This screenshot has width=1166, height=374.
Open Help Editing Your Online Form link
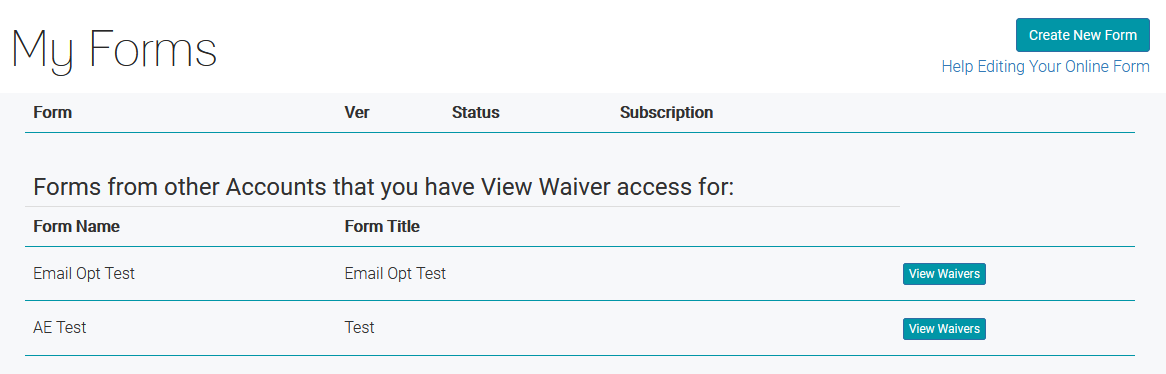1046,66
